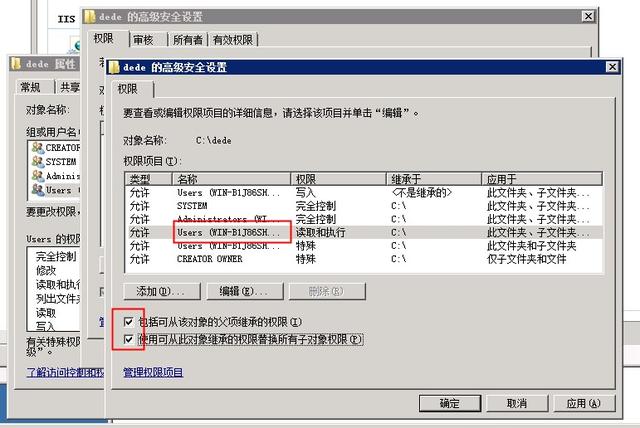Screen dimensions: 640x428
Task: Select the Users 读取和执行 permission row
Action: (x=363, y=233)
